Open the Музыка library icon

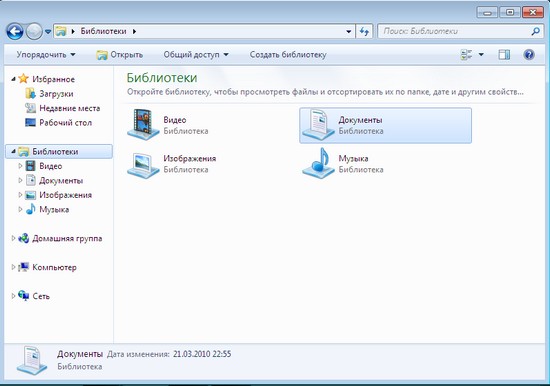(318, 163)
